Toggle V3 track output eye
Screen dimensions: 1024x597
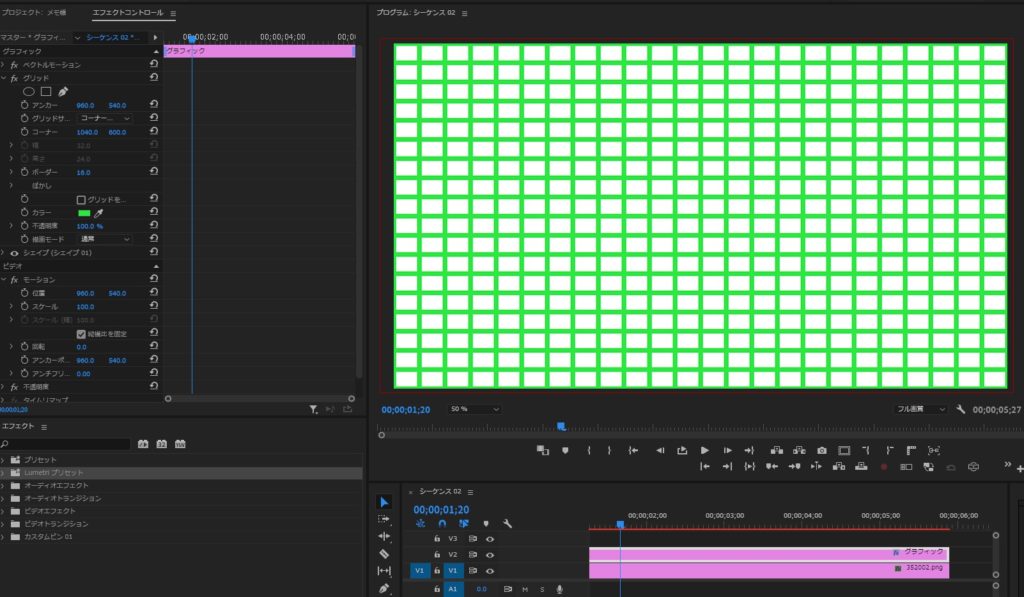[490, 539]
